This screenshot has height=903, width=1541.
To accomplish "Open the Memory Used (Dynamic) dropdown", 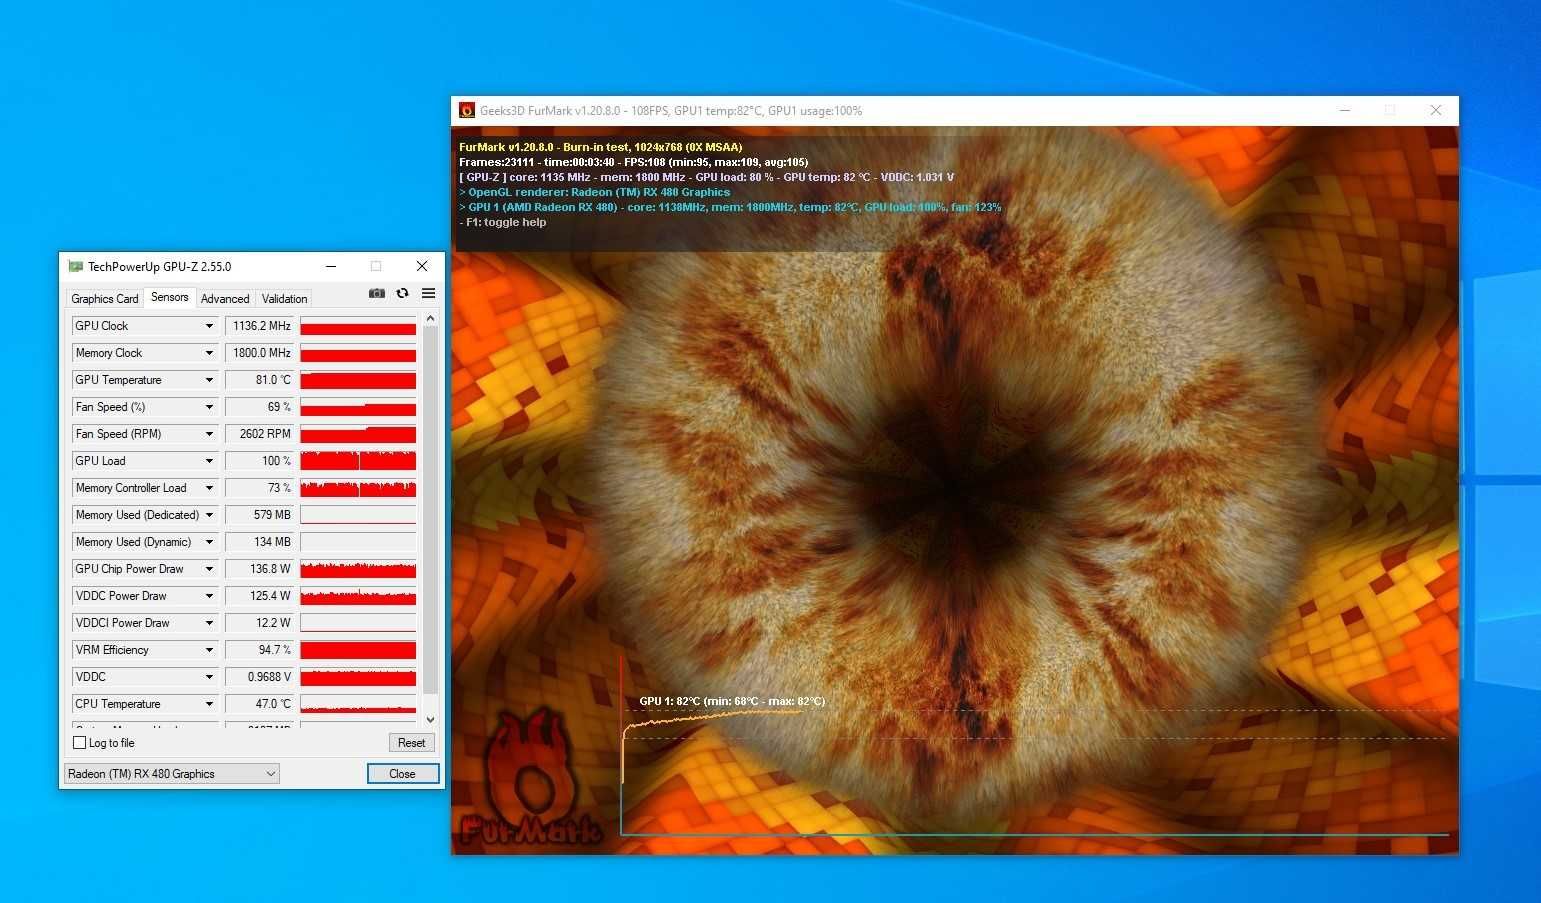I will coord(209,542).
